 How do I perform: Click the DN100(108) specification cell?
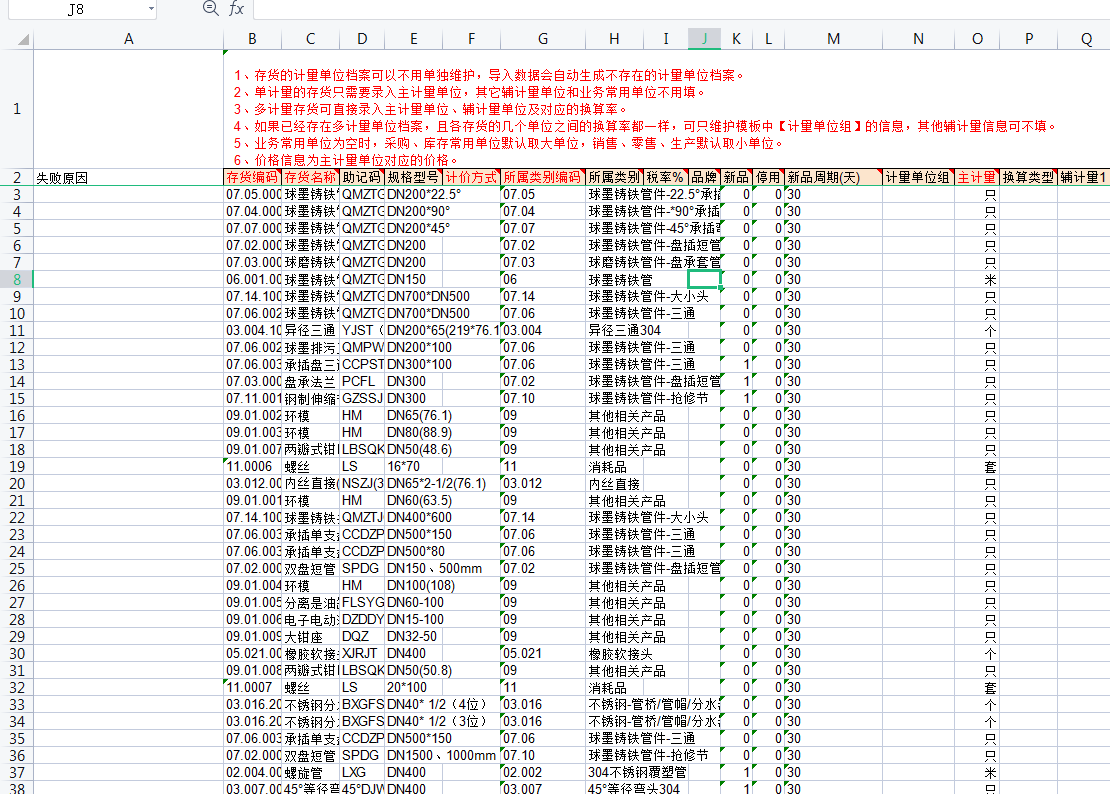point(413,586)
